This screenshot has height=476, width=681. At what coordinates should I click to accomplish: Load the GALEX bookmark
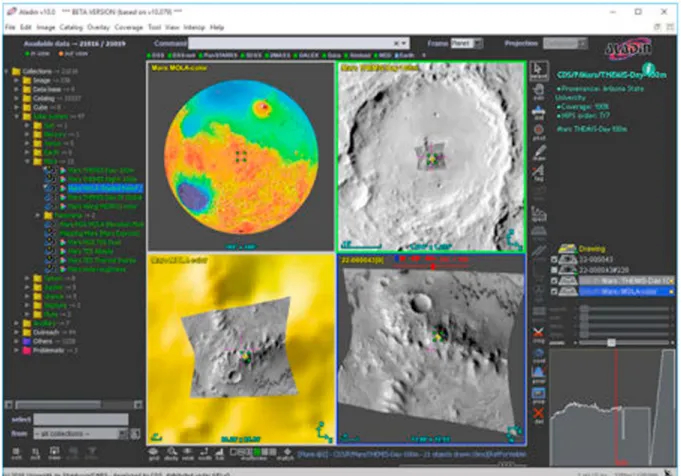pos(306,55)
